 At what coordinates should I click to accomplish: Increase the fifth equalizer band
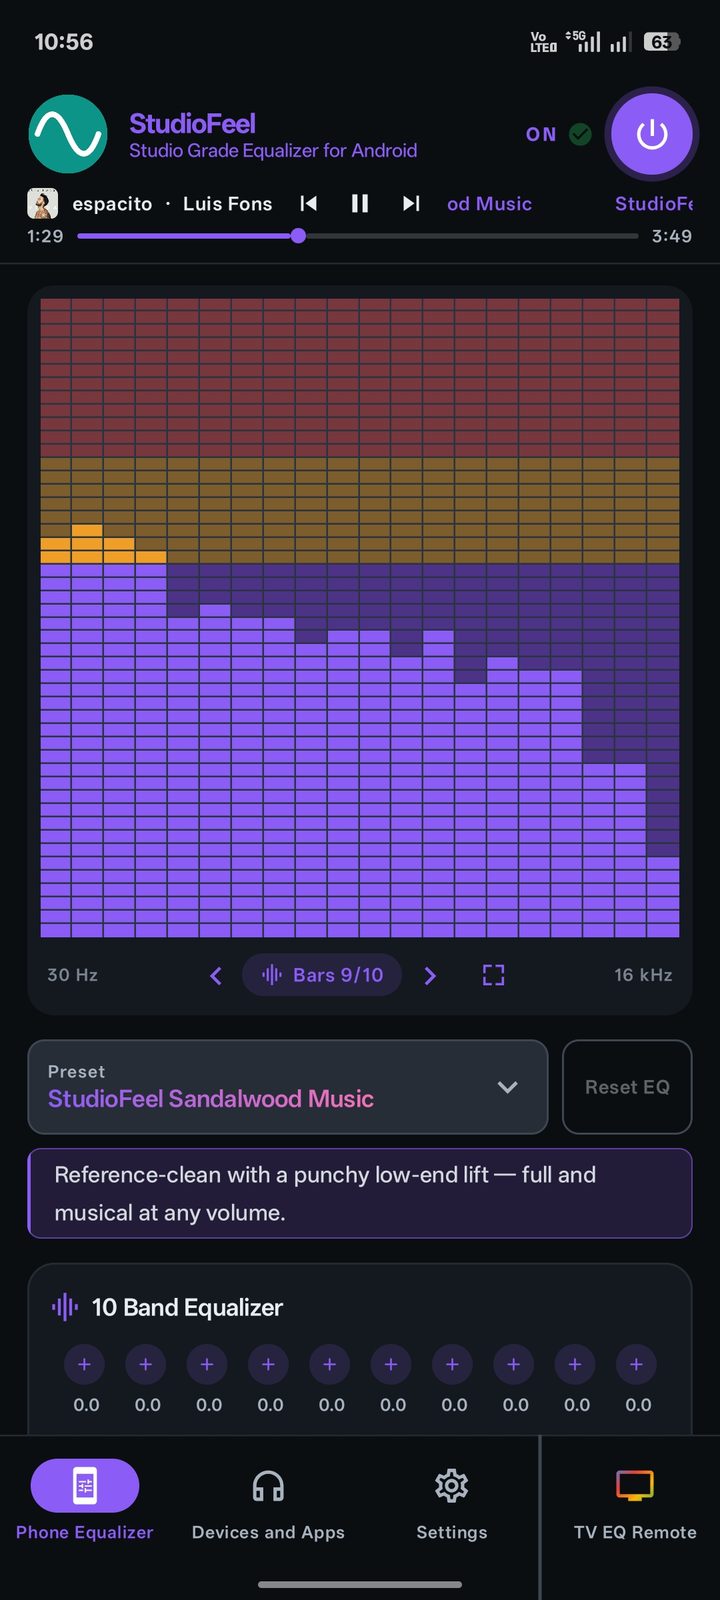(x=329, y=1365)
